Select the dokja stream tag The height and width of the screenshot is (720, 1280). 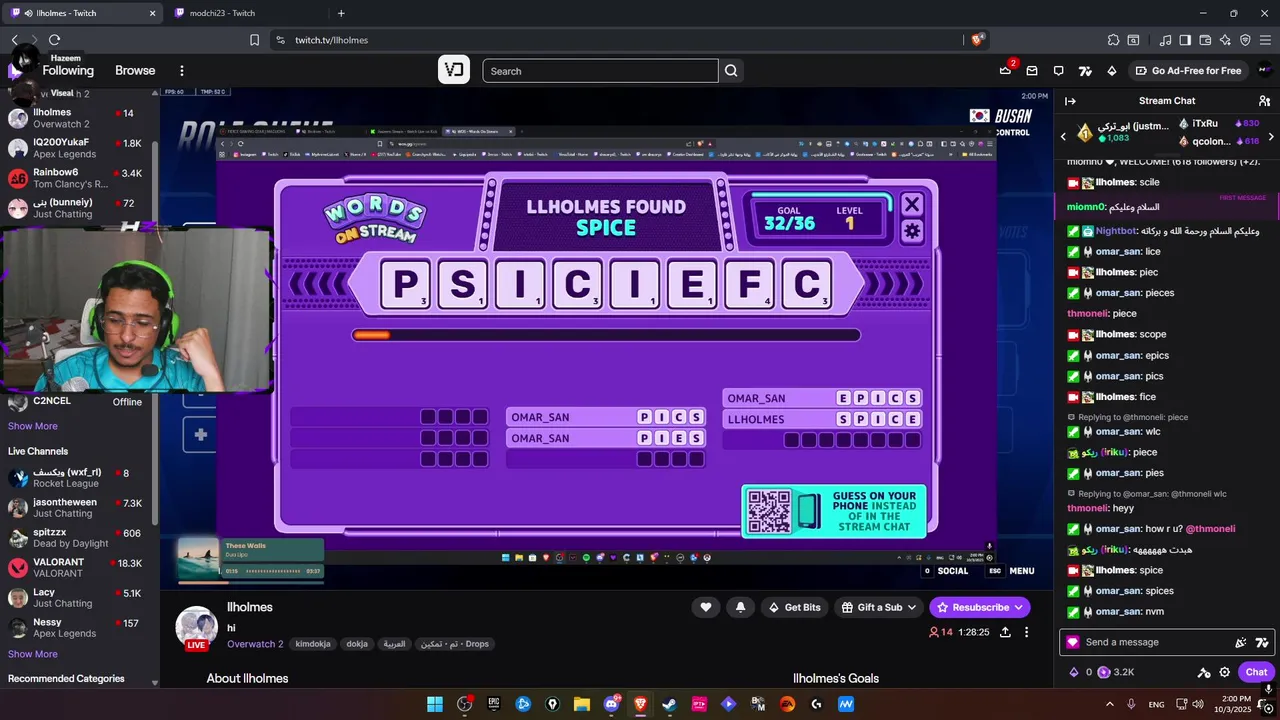click(x=357, y=644)
